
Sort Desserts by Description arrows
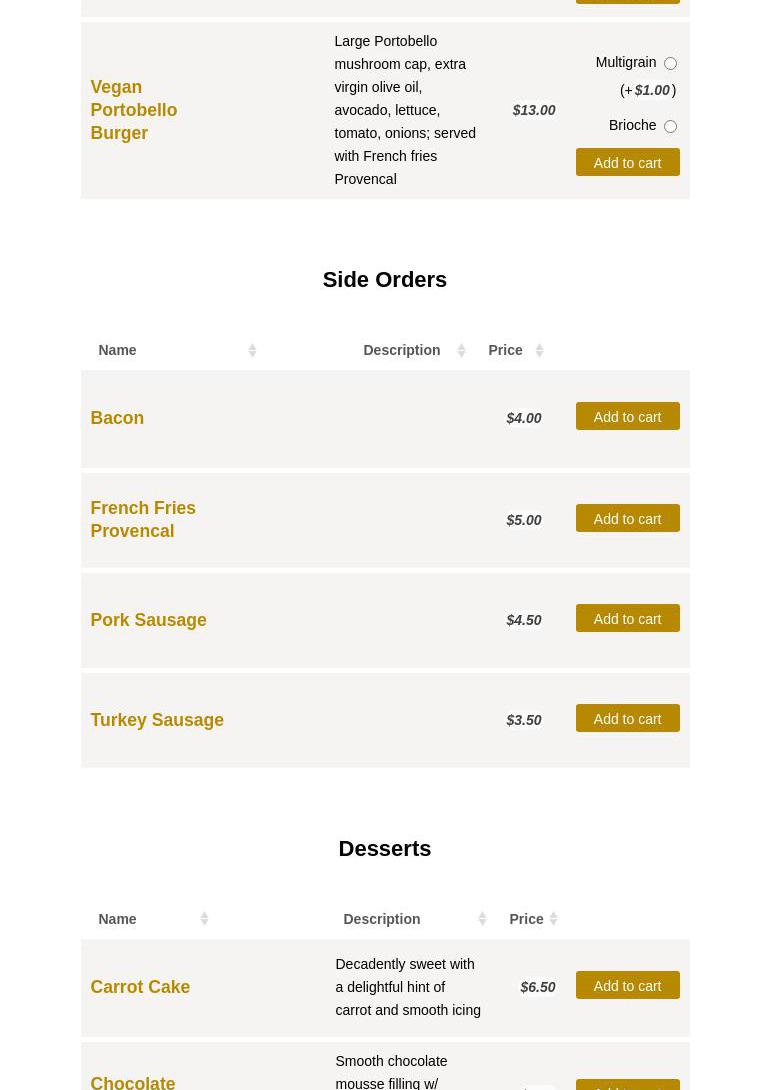click(x=482, y=919)
